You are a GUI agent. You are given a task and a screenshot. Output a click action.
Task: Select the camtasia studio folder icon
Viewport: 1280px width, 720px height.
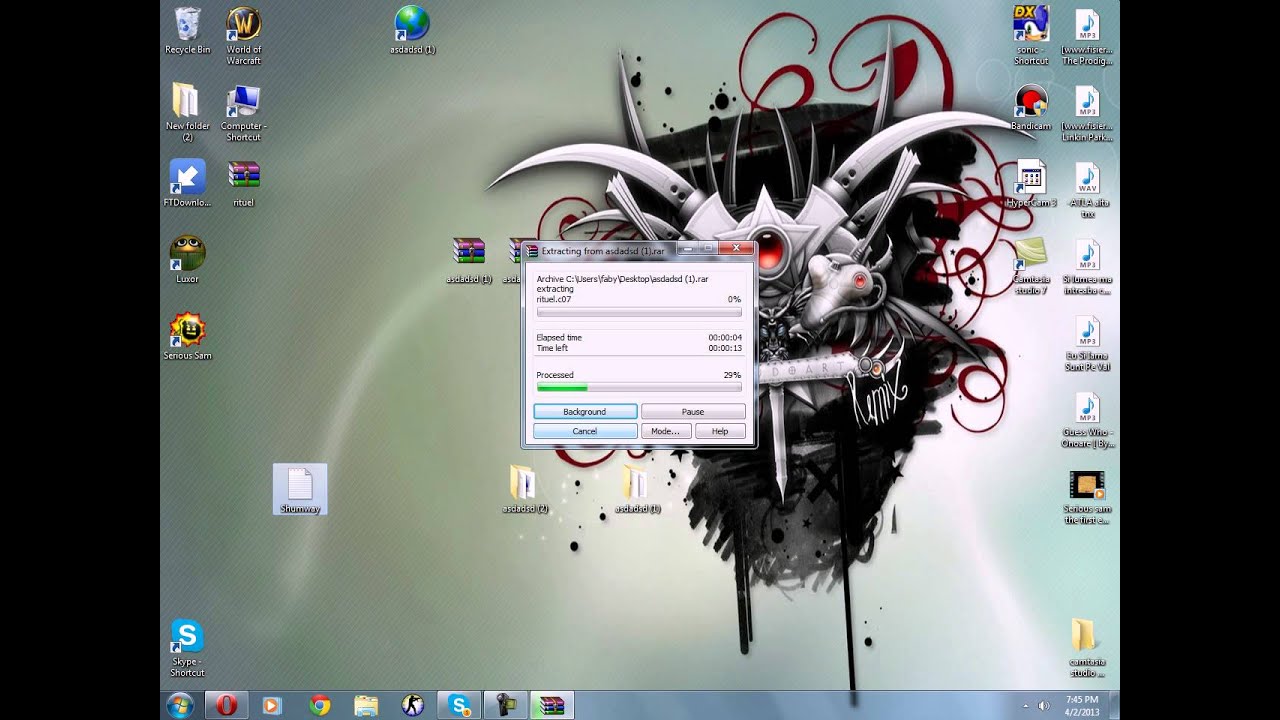click(1086, 648)
